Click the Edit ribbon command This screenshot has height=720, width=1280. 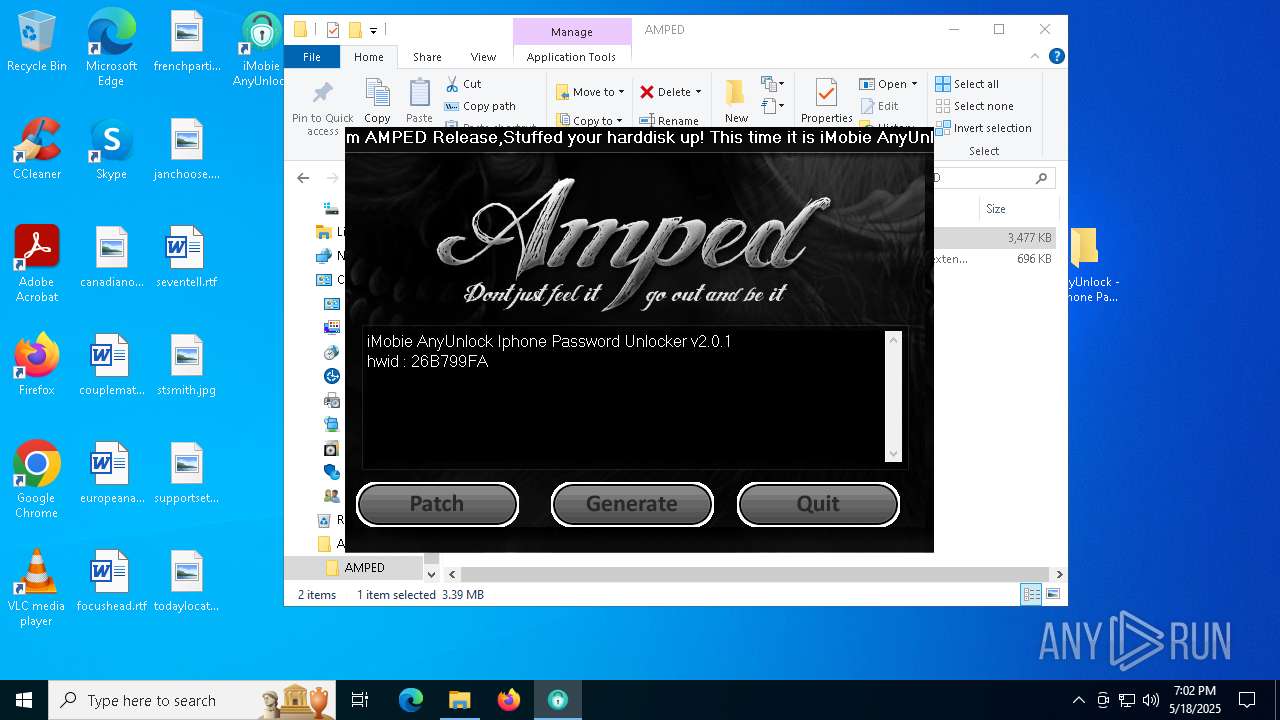click(879, 106)
